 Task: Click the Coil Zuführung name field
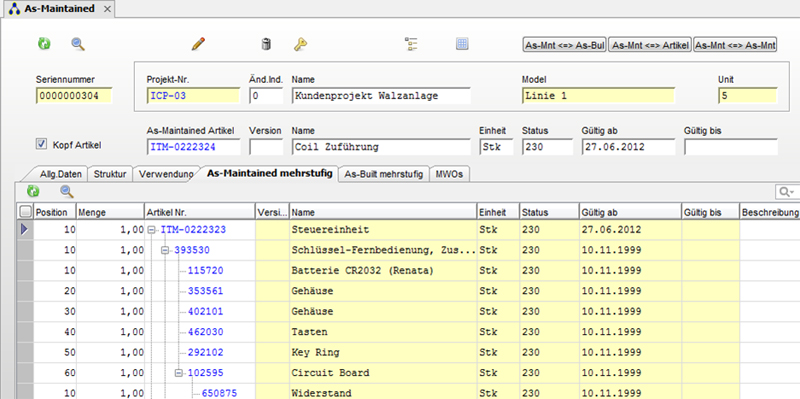tap(381, 147)
